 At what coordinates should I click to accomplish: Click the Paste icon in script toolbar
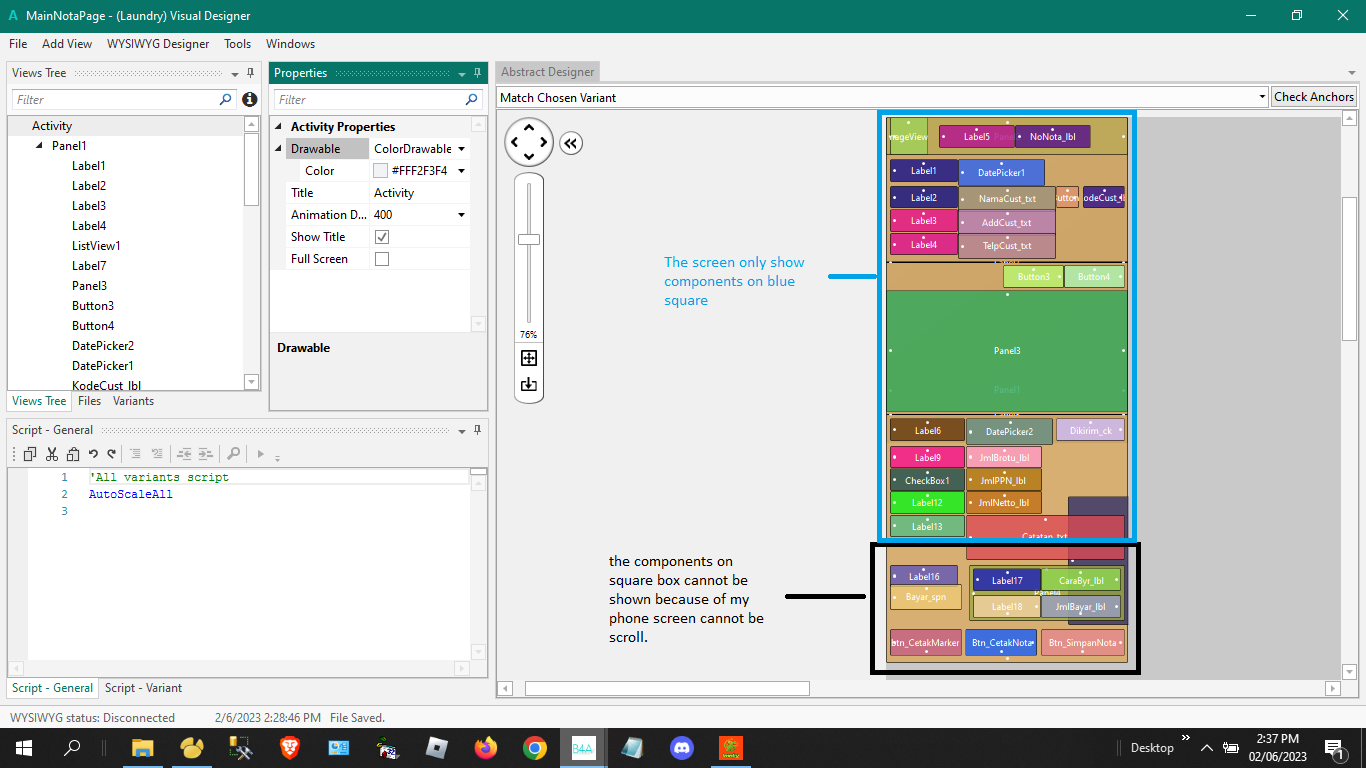tap(72, 454)
